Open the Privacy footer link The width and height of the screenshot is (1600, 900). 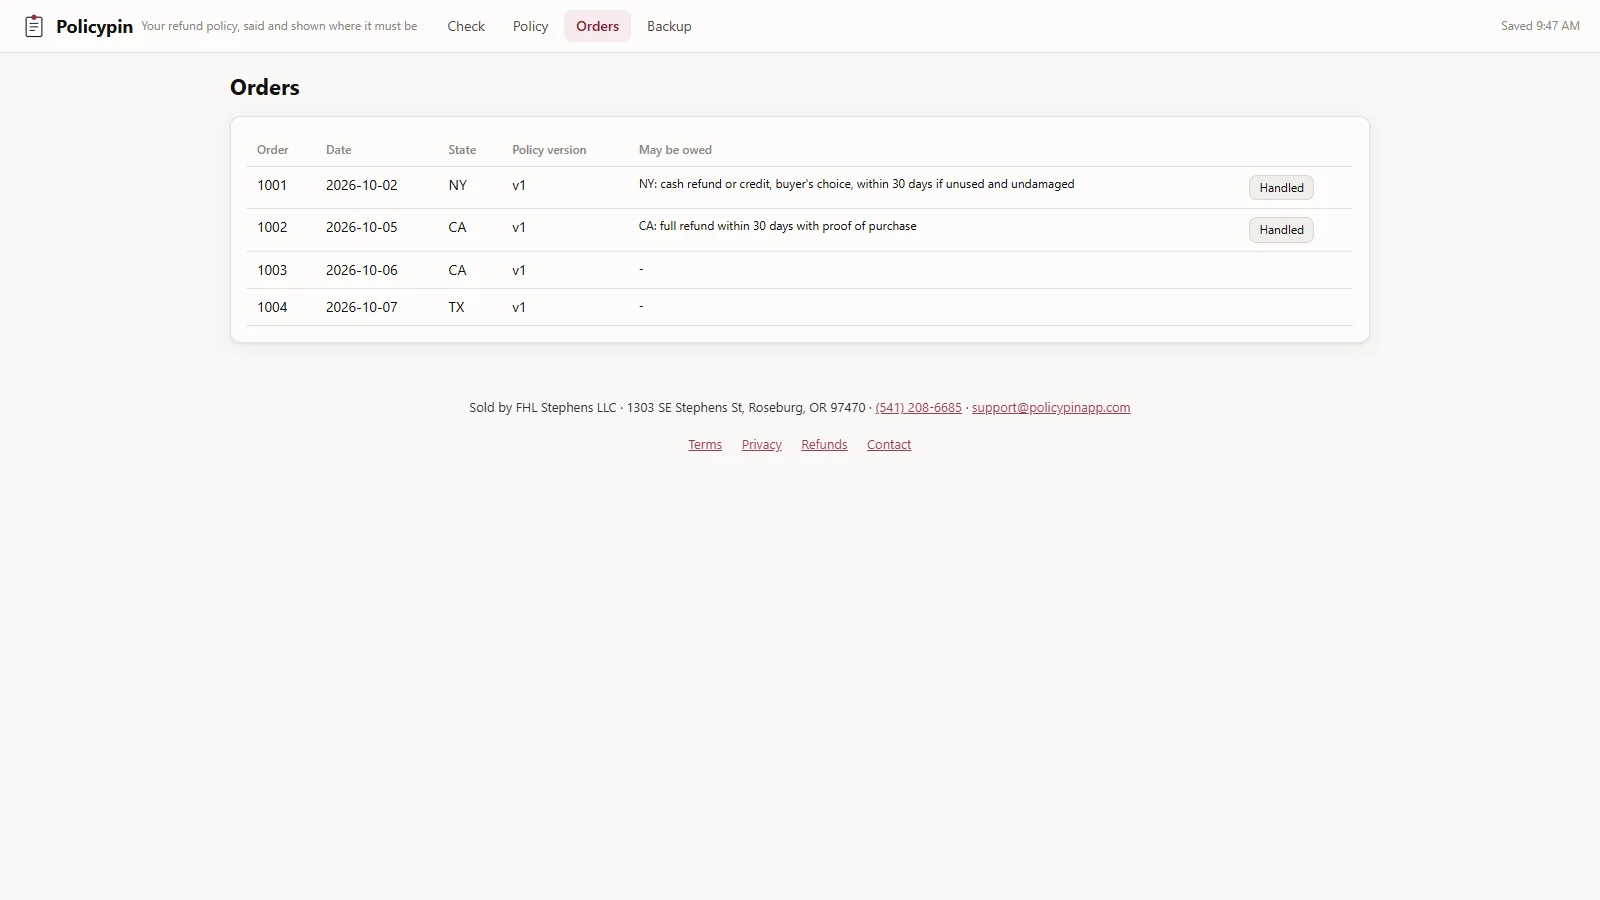761,444
